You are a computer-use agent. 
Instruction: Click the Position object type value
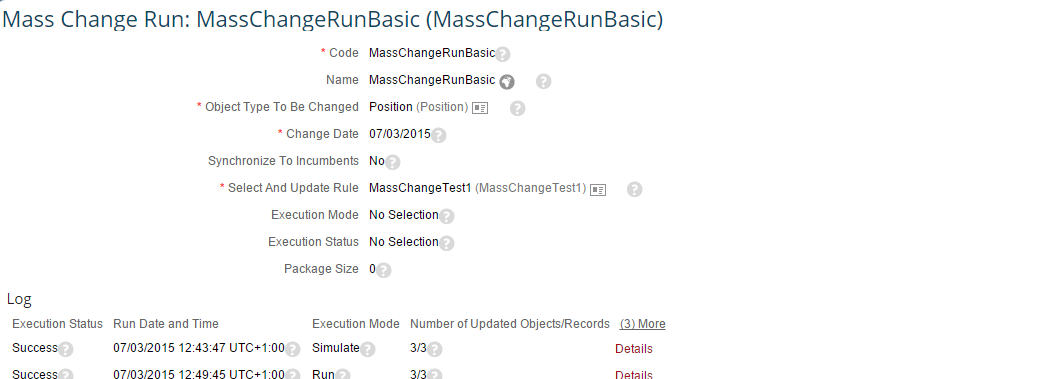(x=391, y=107)
